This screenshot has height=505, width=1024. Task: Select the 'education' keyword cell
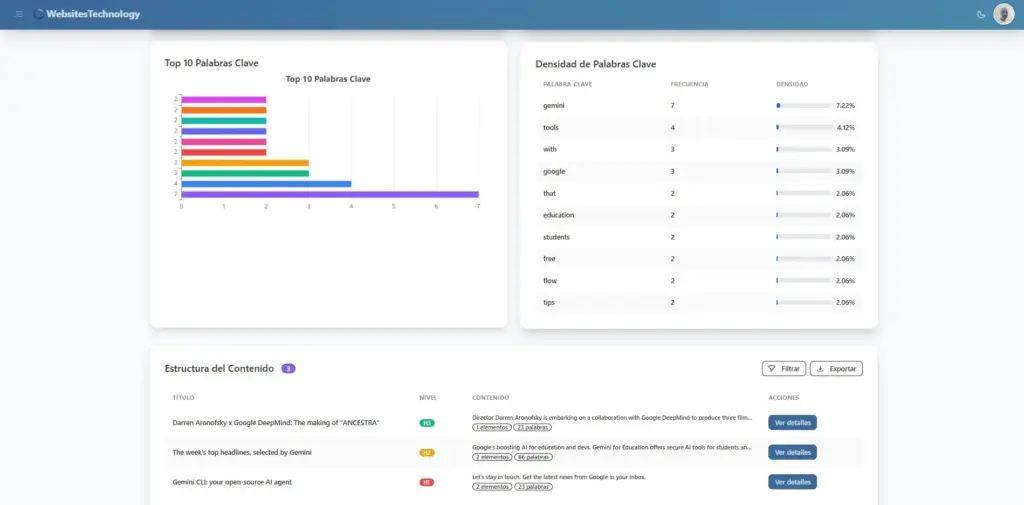(558, 215)
